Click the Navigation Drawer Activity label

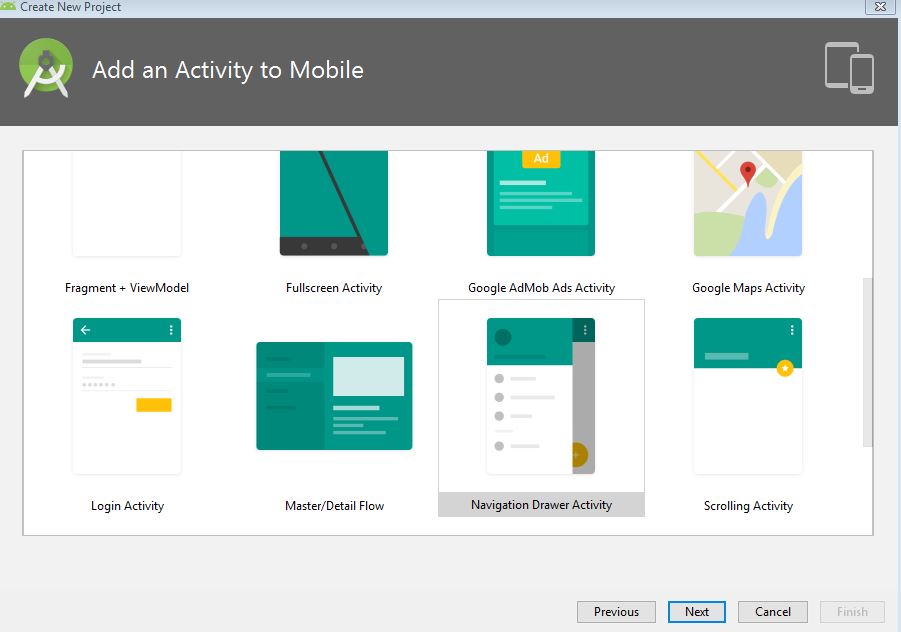tap(541, 505)
